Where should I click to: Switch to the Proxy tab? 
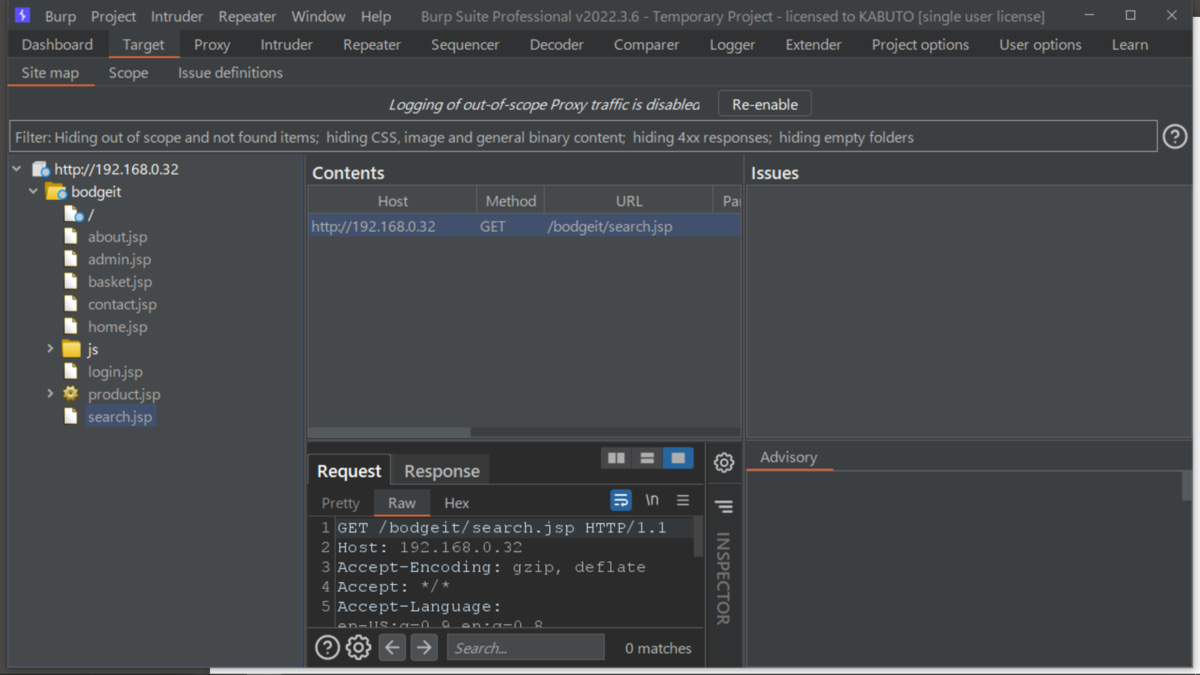tap(212, 45)
